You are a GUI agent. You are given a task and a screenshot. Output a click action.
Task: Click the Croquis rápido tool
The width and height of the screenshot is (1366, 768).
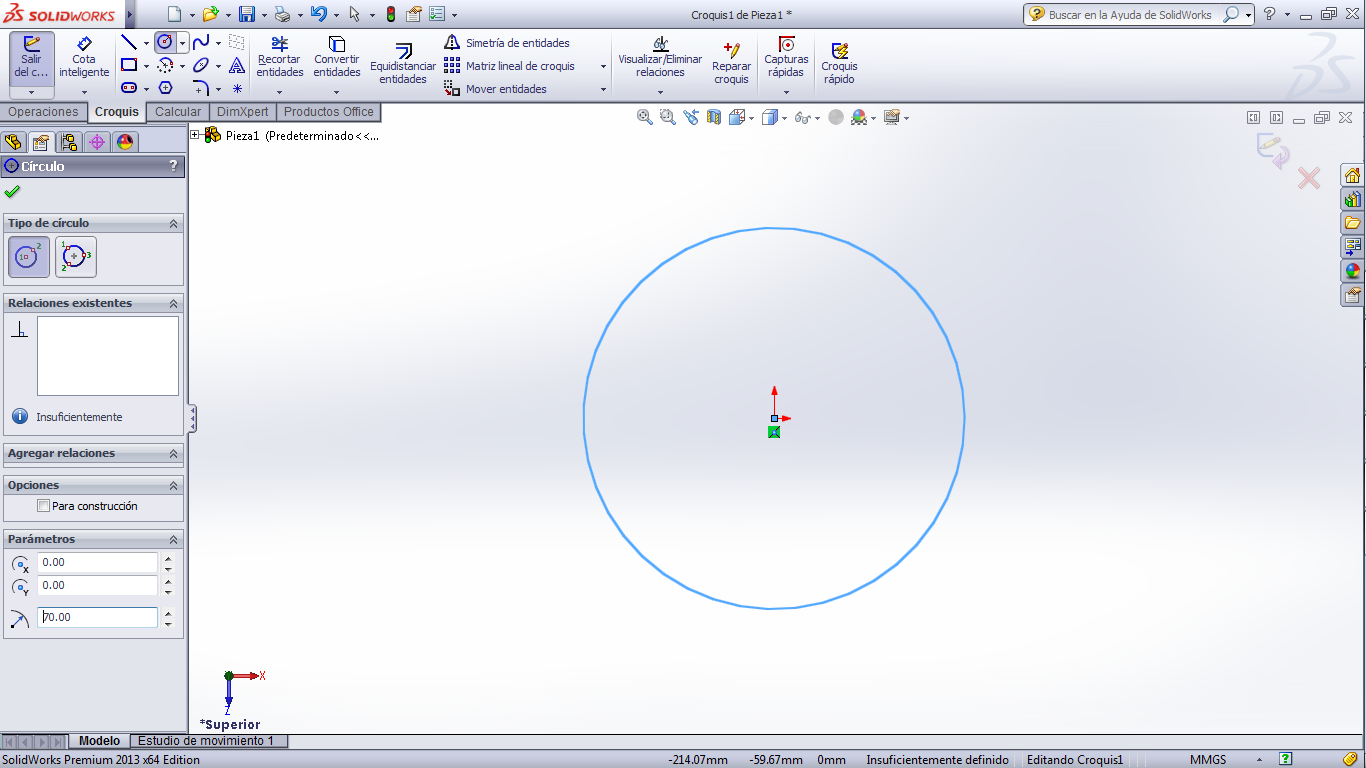pyautogui.click(x=839, y=62)
